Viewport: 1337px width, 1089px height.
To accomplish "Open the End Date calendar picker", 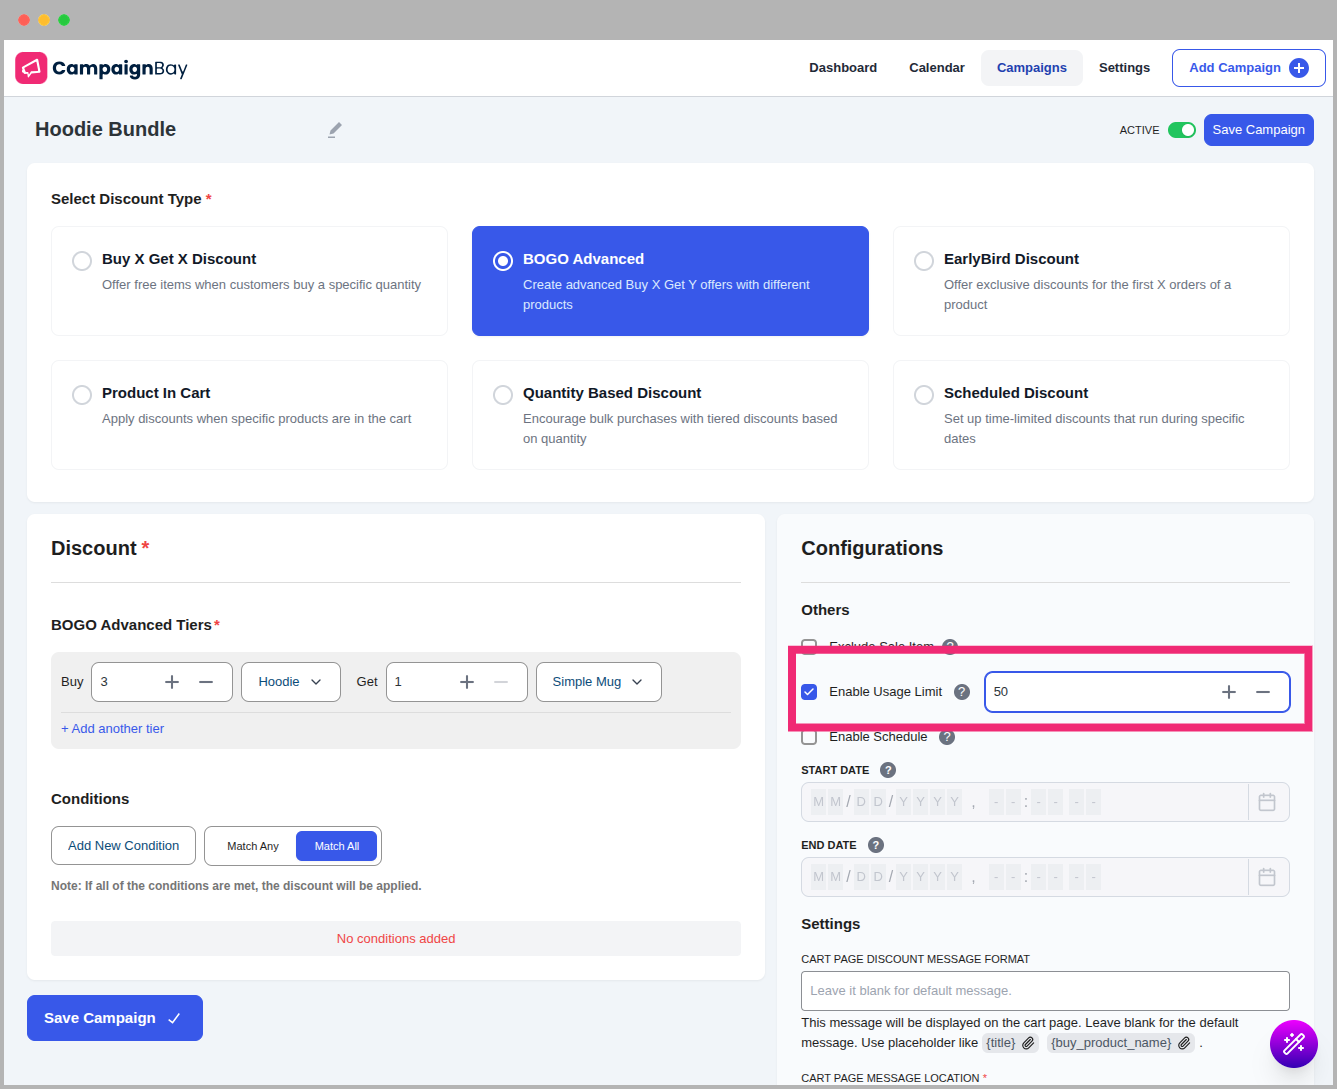I will (x=1267, y=877).
